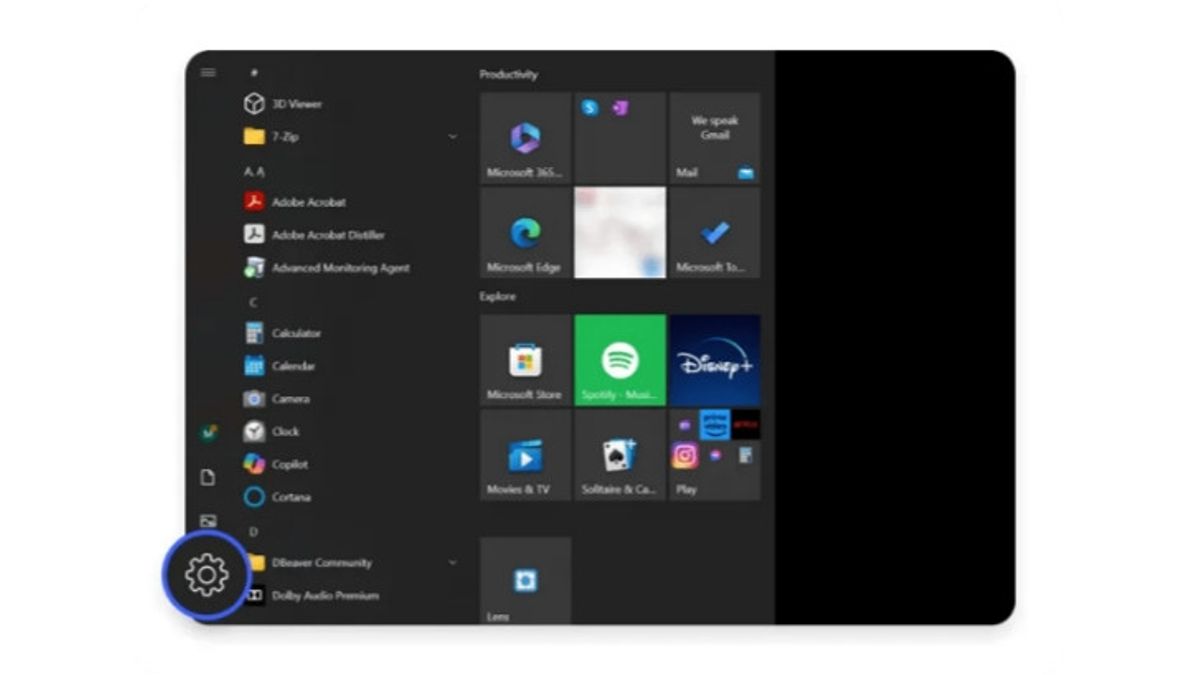Open the Pictures sidebar icon
Screen dimensions: 1200x675
(208, 521)
